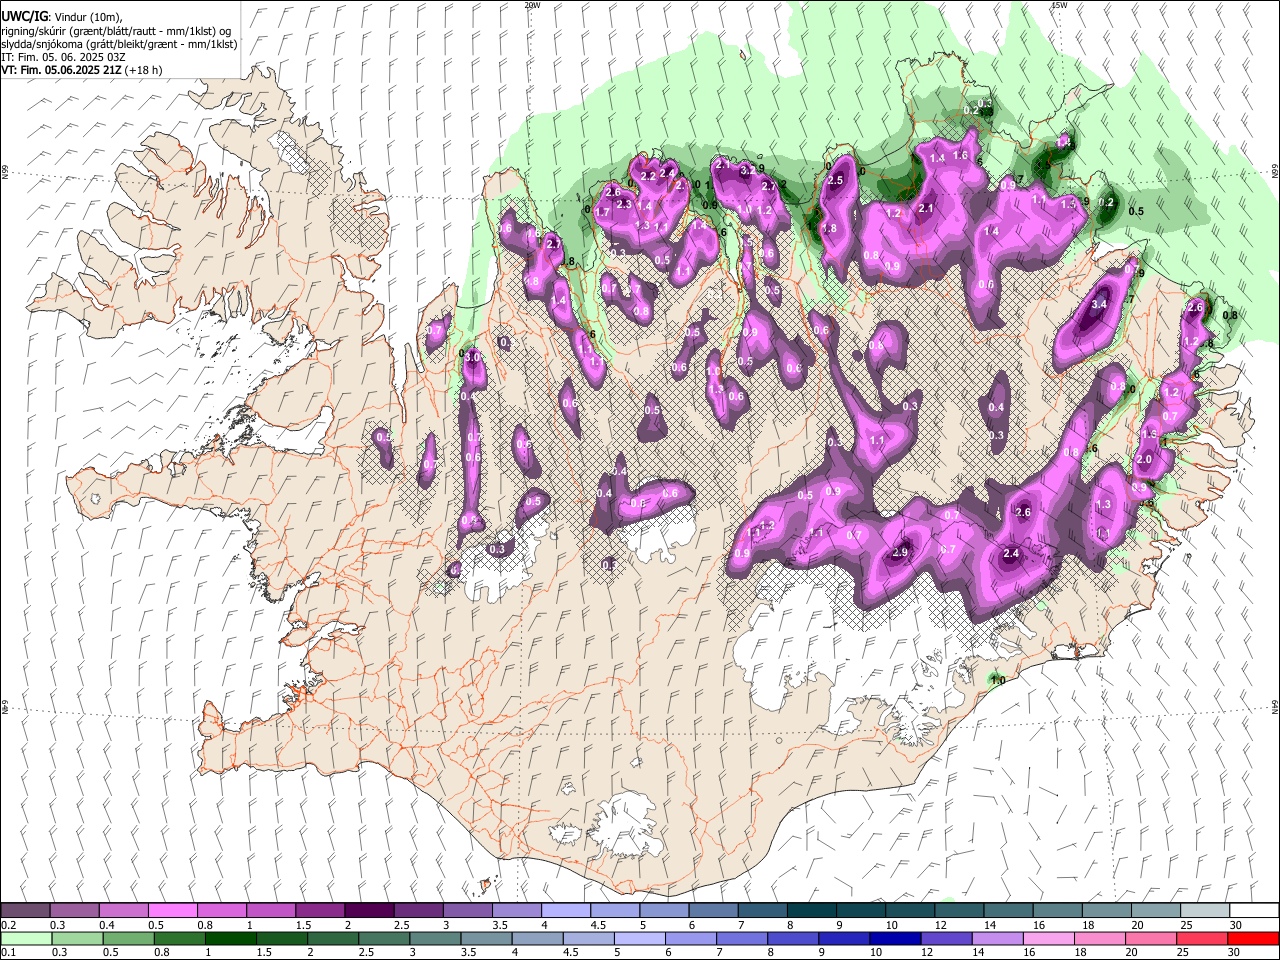The width and height of the screenshot is (1280, 960).
Task: Click the "2.0" value near the east coast
Action: click(x=1144, y=459)
